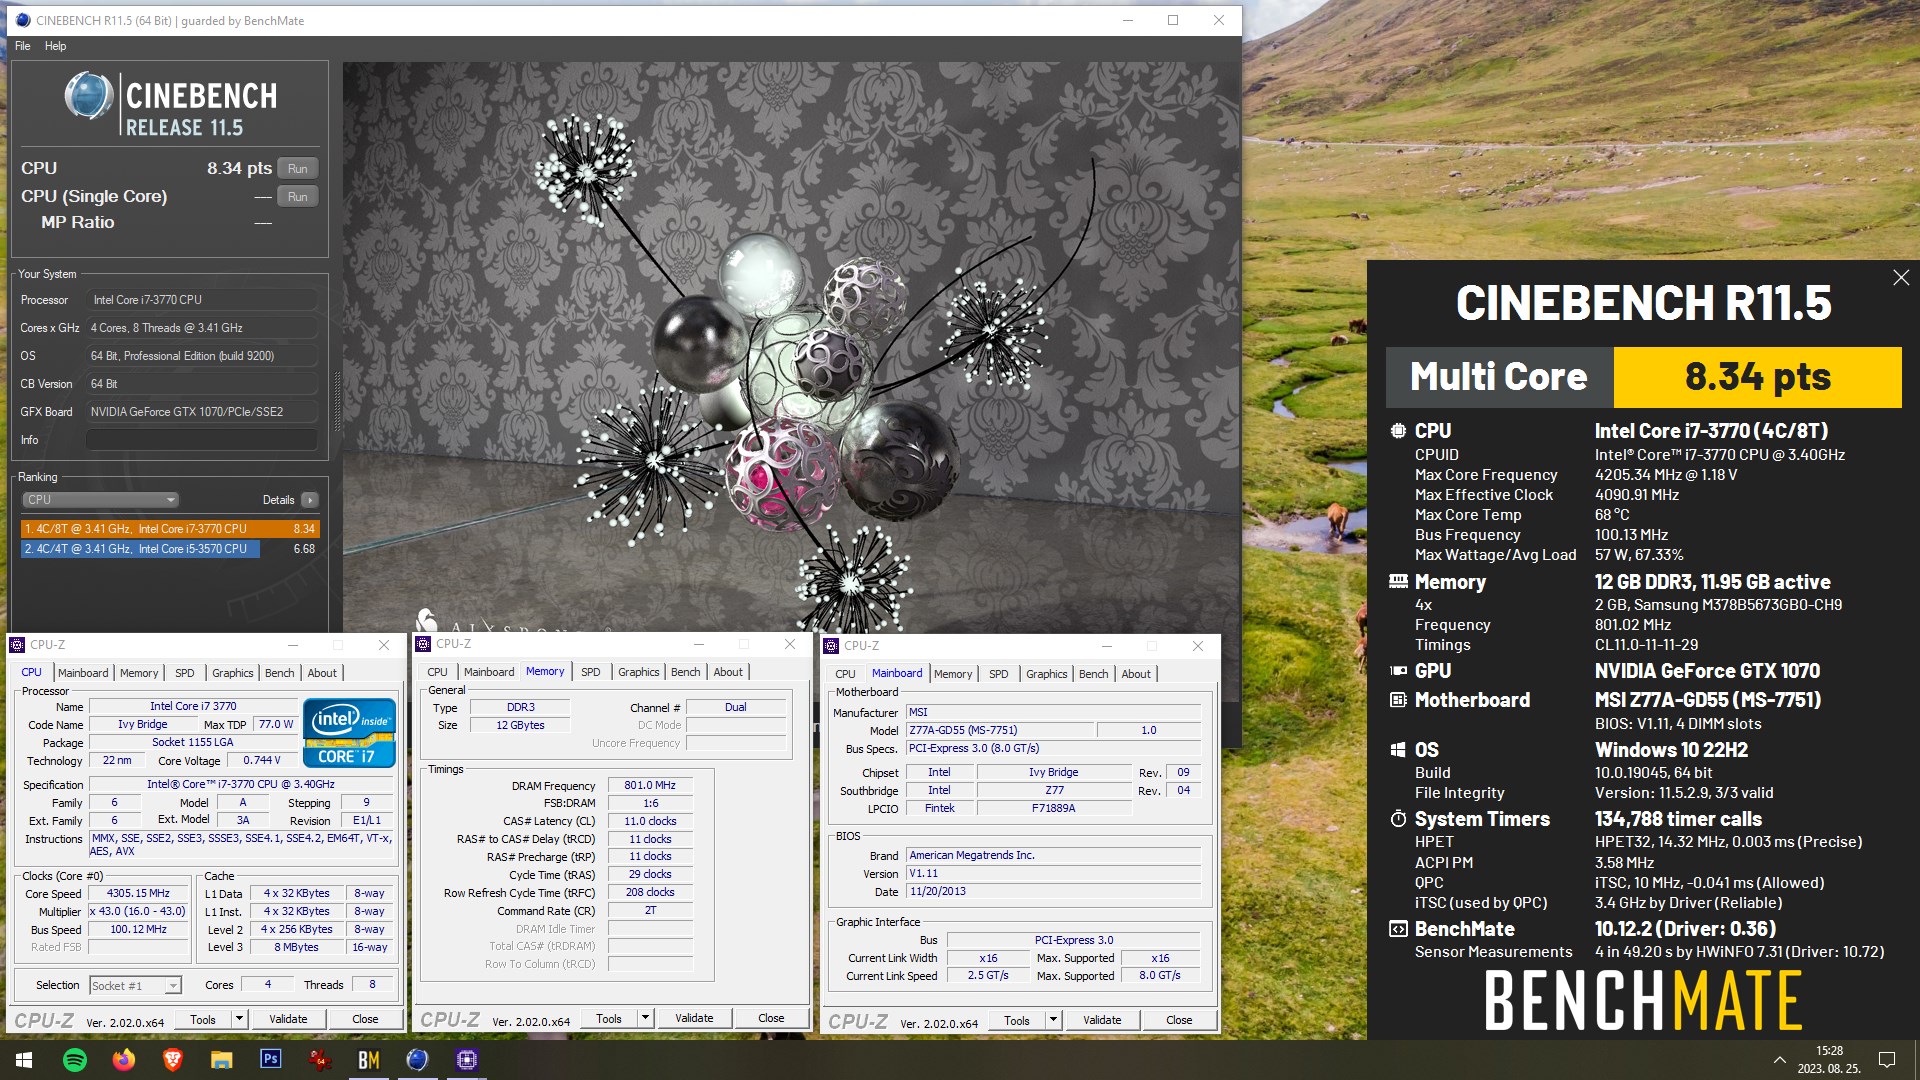The image size is (1920, 1080).
Task: Click the Cinebench title bar app icon
Action: click(22, 20)
